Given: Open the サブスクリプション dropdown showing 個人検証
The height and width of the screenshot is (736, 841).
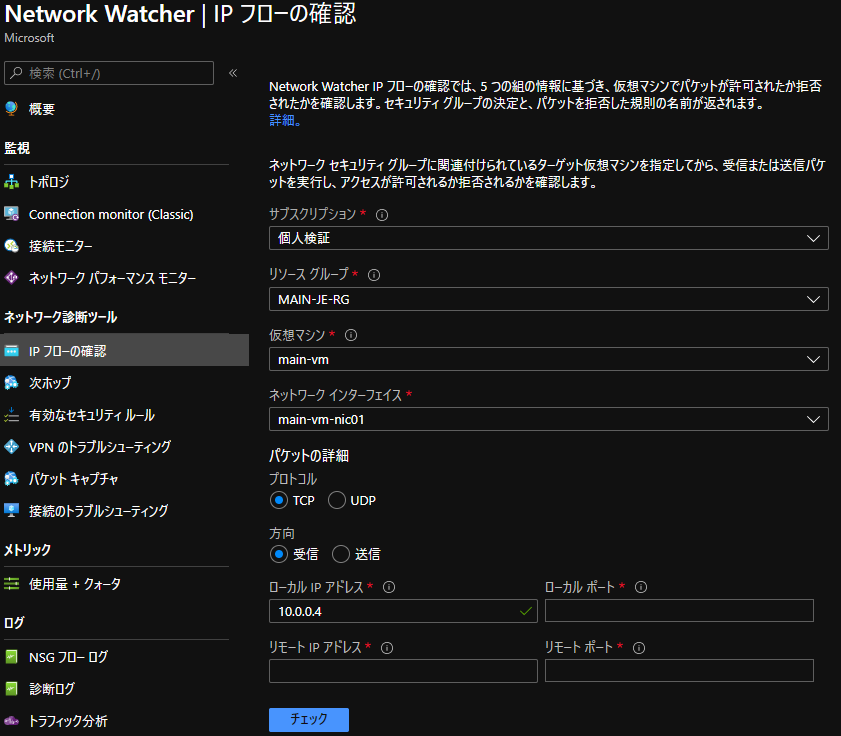Looking at the screenshot, I should point(548,238).
